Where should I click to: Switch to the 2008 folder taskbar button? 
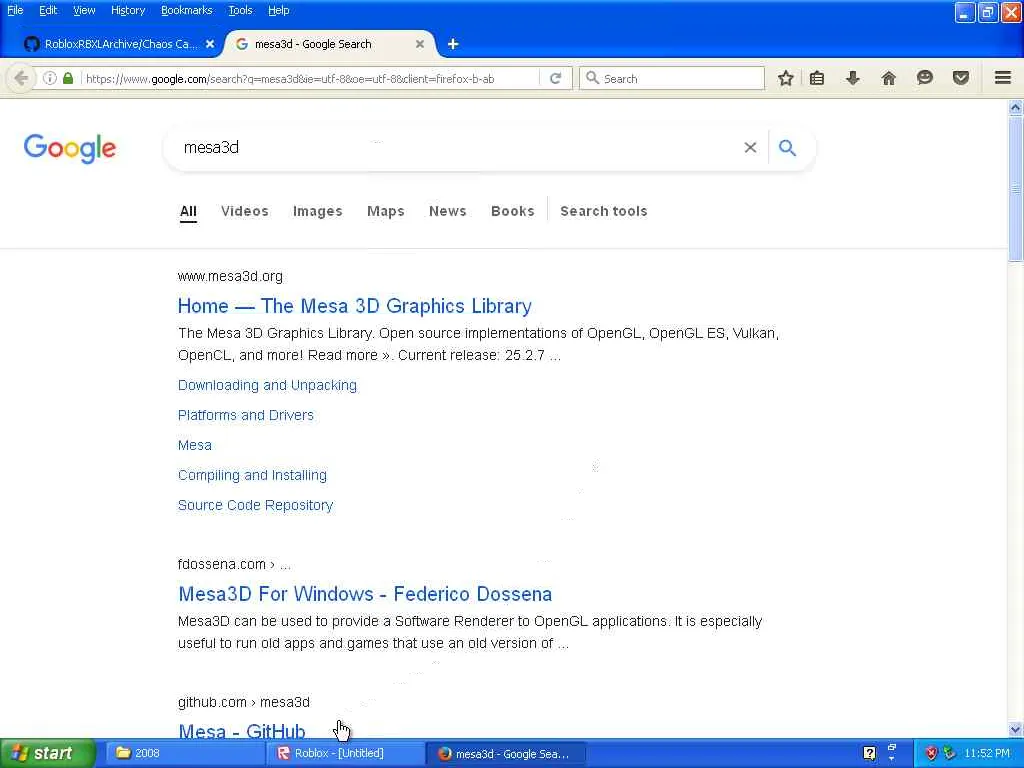[185, 753]
